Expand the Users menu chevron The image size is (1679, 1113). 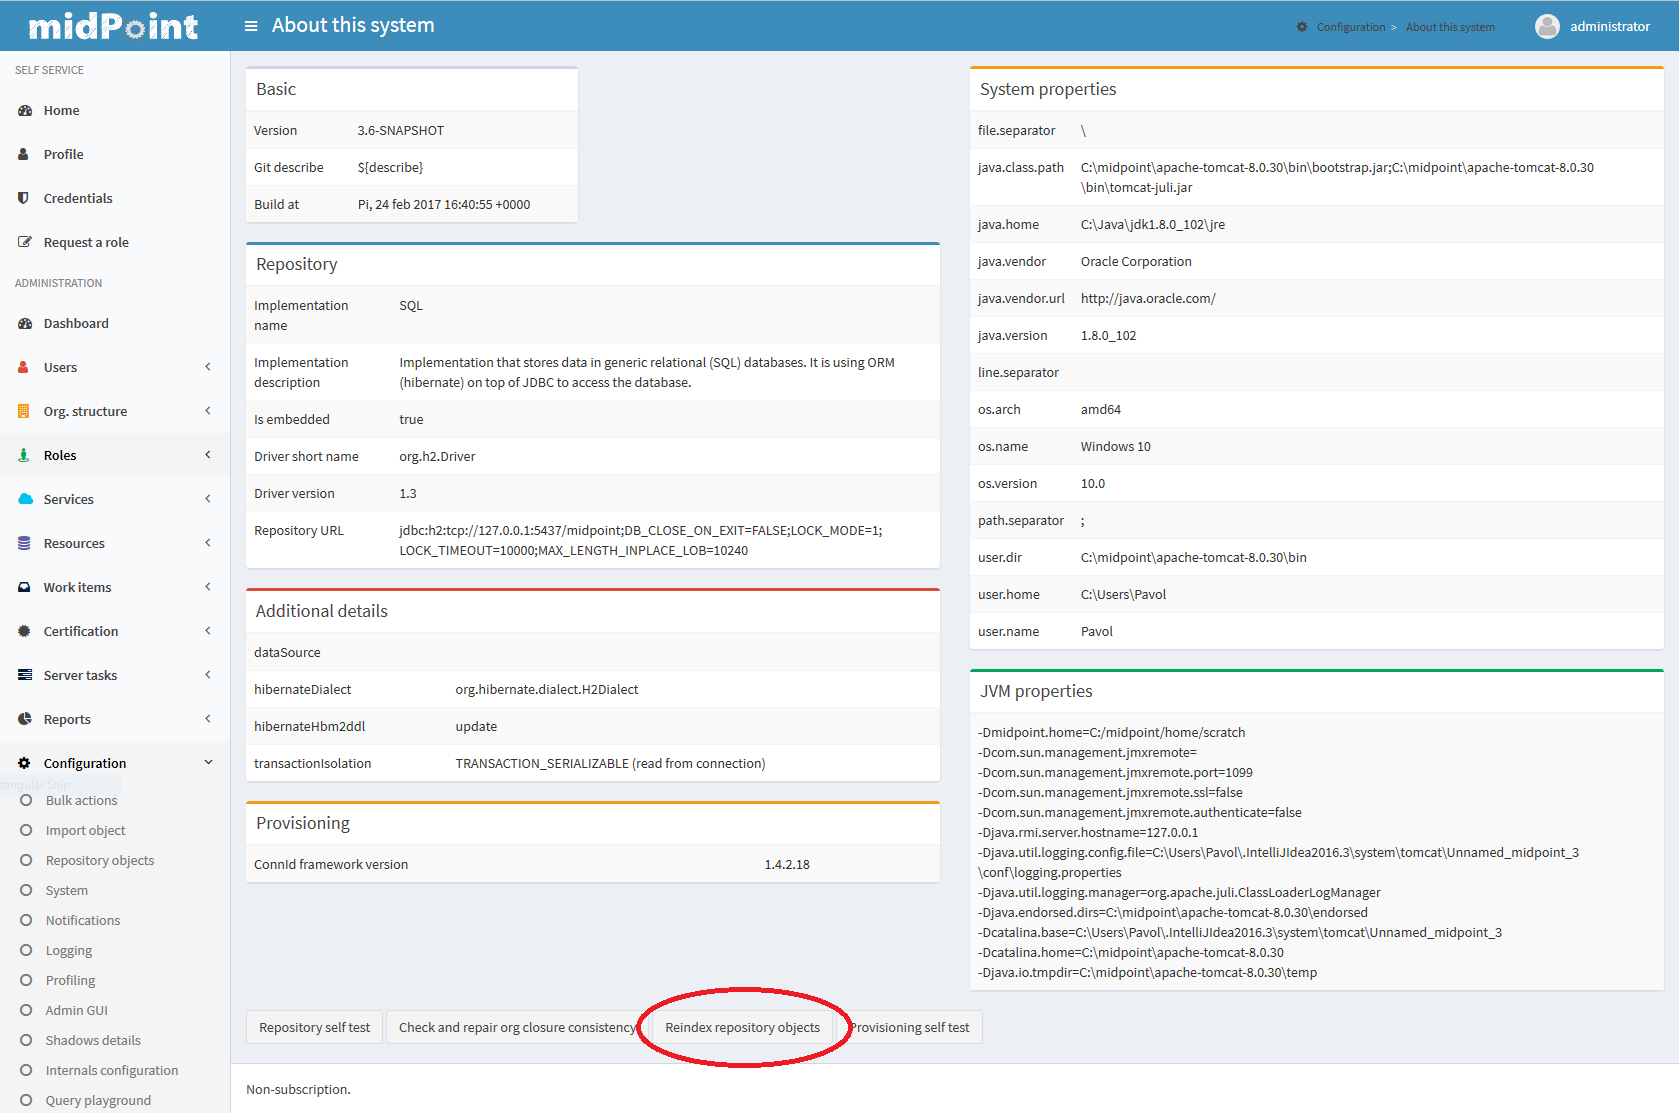click(208, 367)
